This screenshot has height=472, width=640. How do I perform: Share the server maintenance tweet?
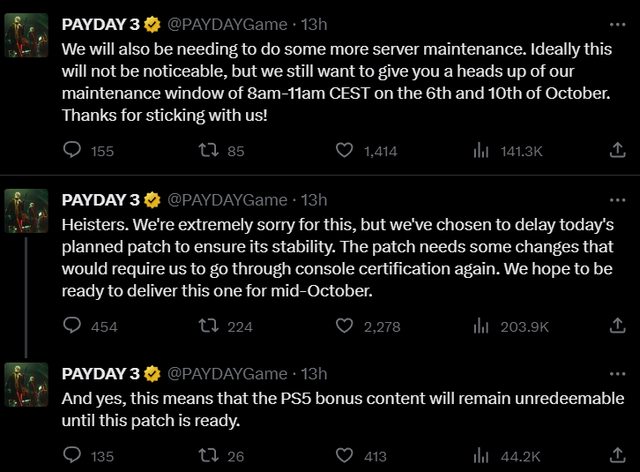pos(617,151)
